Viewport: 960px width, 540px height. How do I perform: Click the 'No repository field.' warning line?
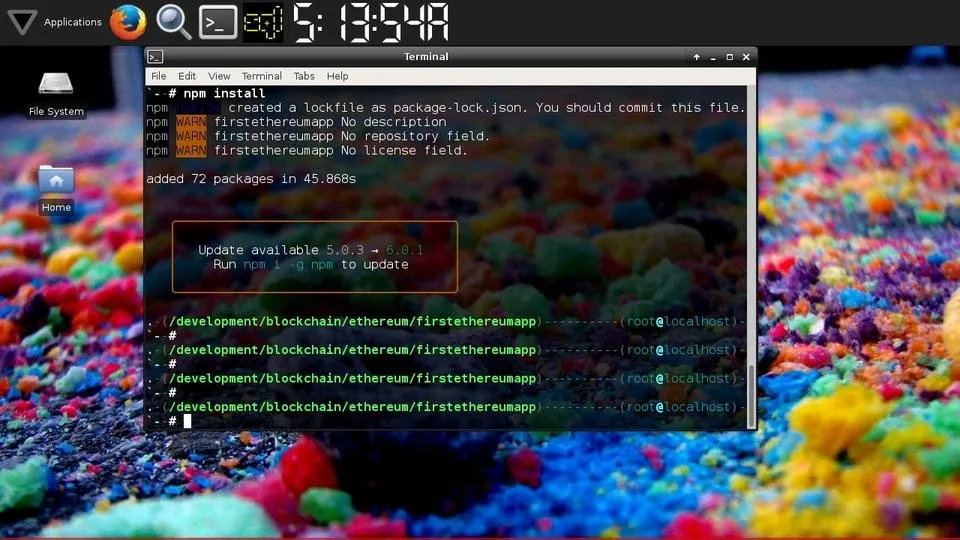(x=318, y=136)
